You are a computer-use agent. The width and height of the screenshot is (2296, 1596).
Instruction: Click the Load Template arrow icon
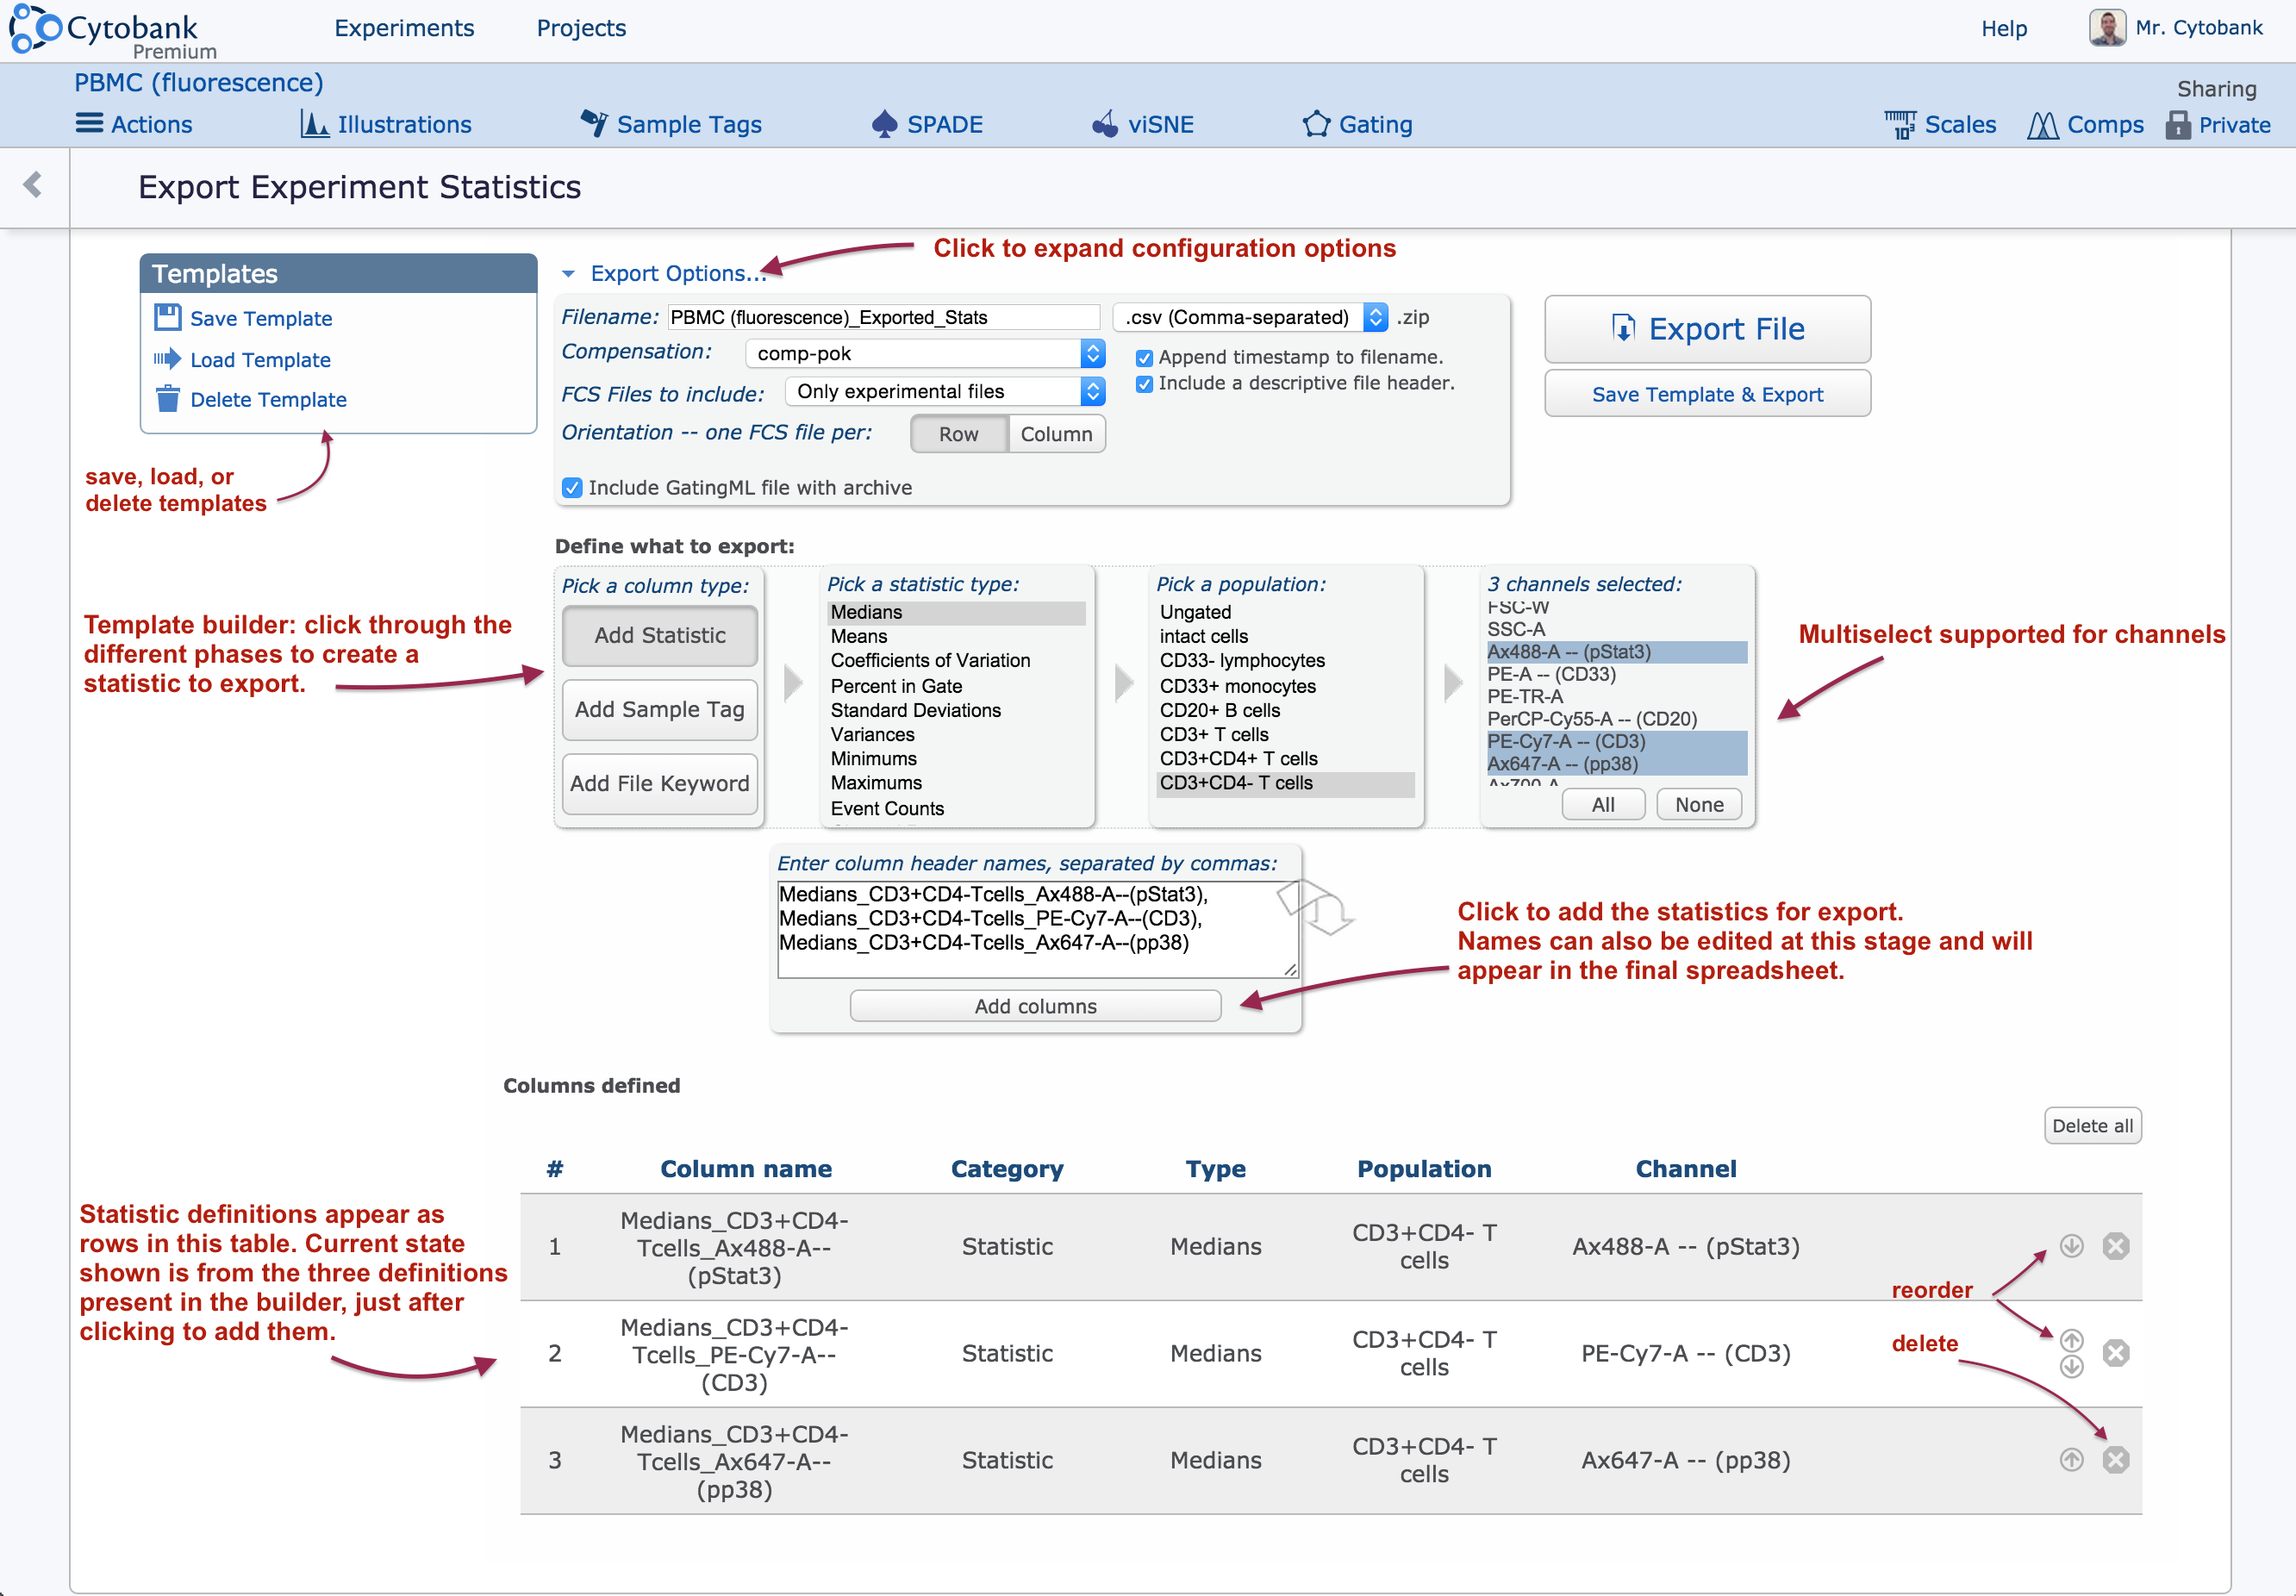167,358
